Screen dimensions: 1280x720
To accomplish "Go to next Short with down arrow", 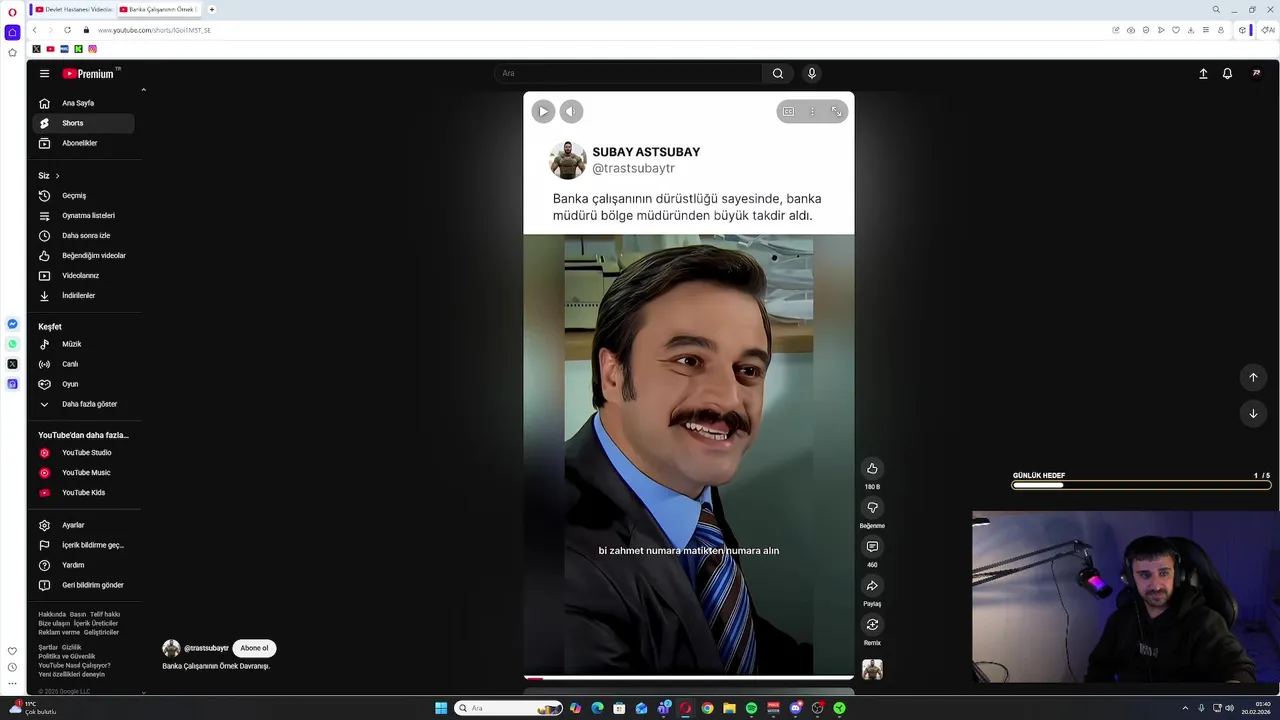I will 1253,413.
